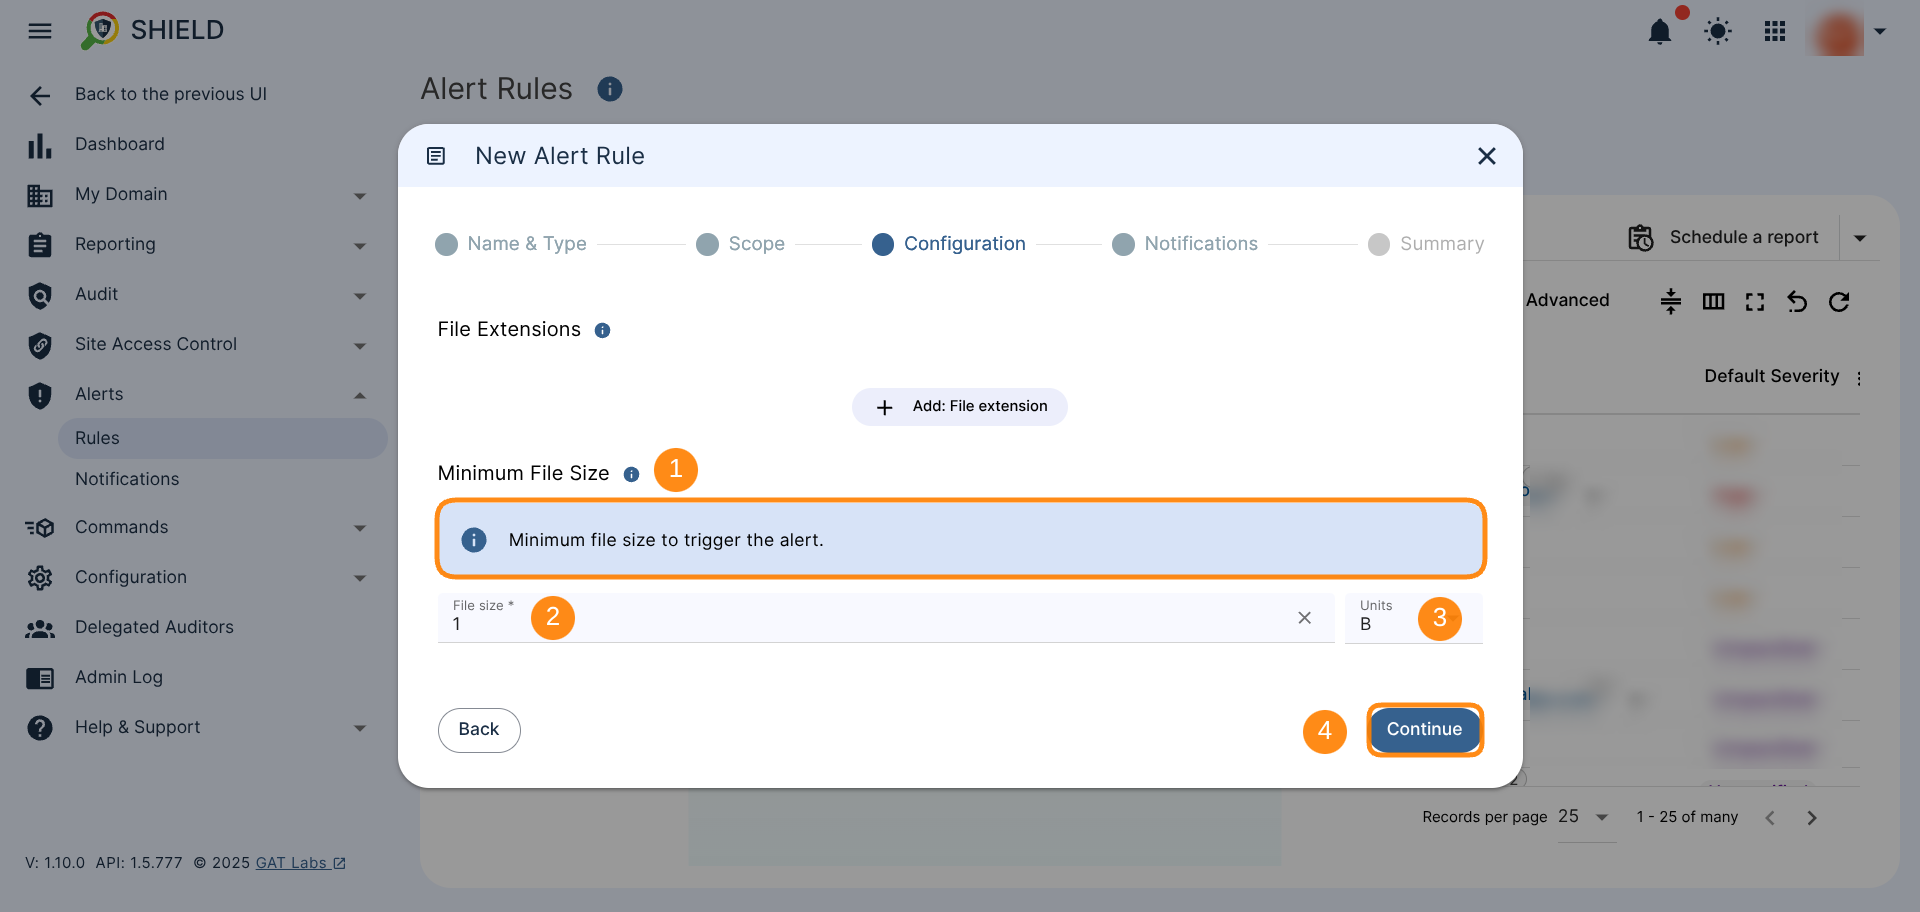Click the SHIELD logo
Viewport: 1920px width, 912px height.
click(152, 30)
